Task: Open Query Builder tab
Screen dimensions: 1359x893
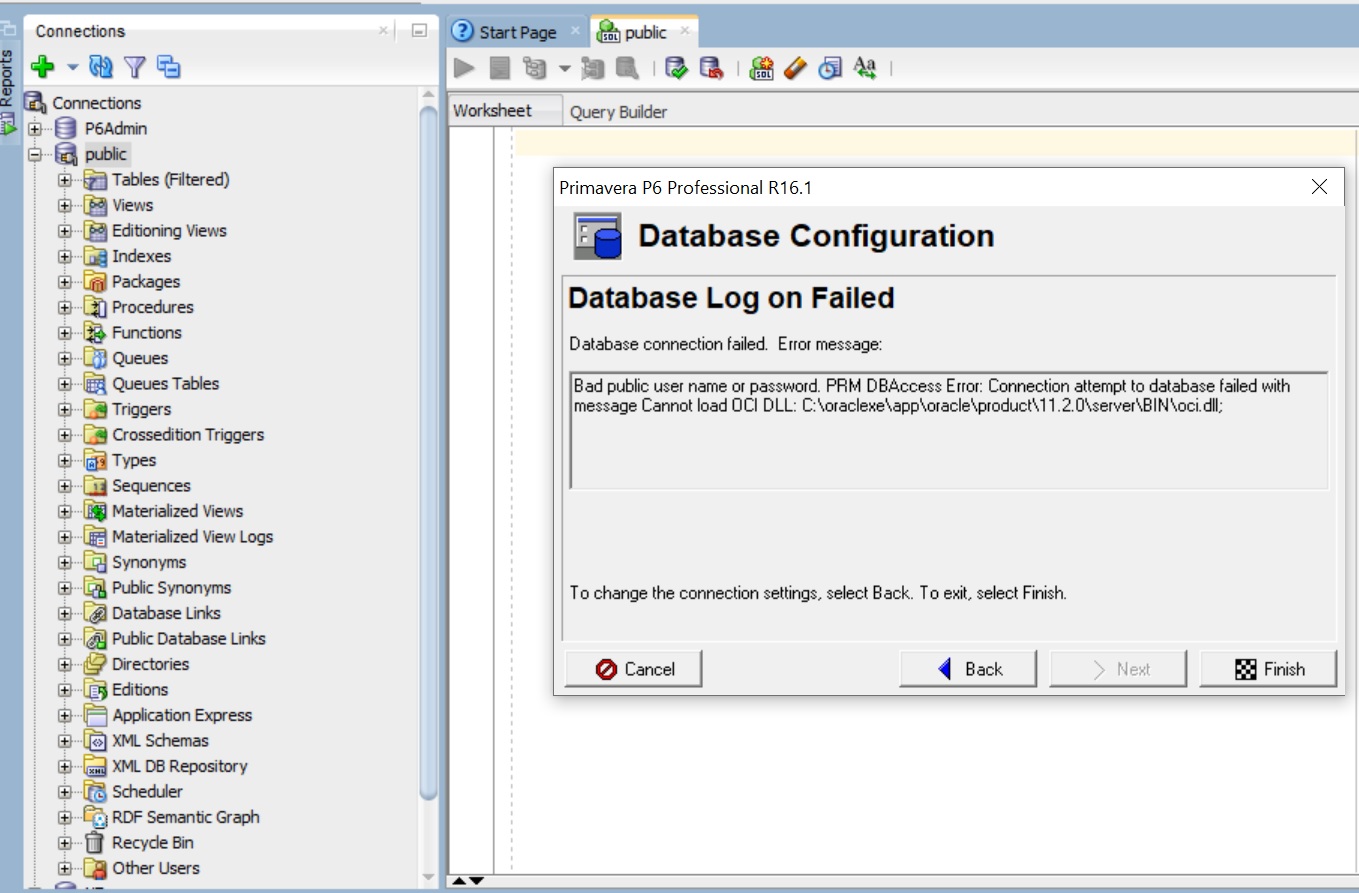Action: pyautogui.click(x=618, y=112)
